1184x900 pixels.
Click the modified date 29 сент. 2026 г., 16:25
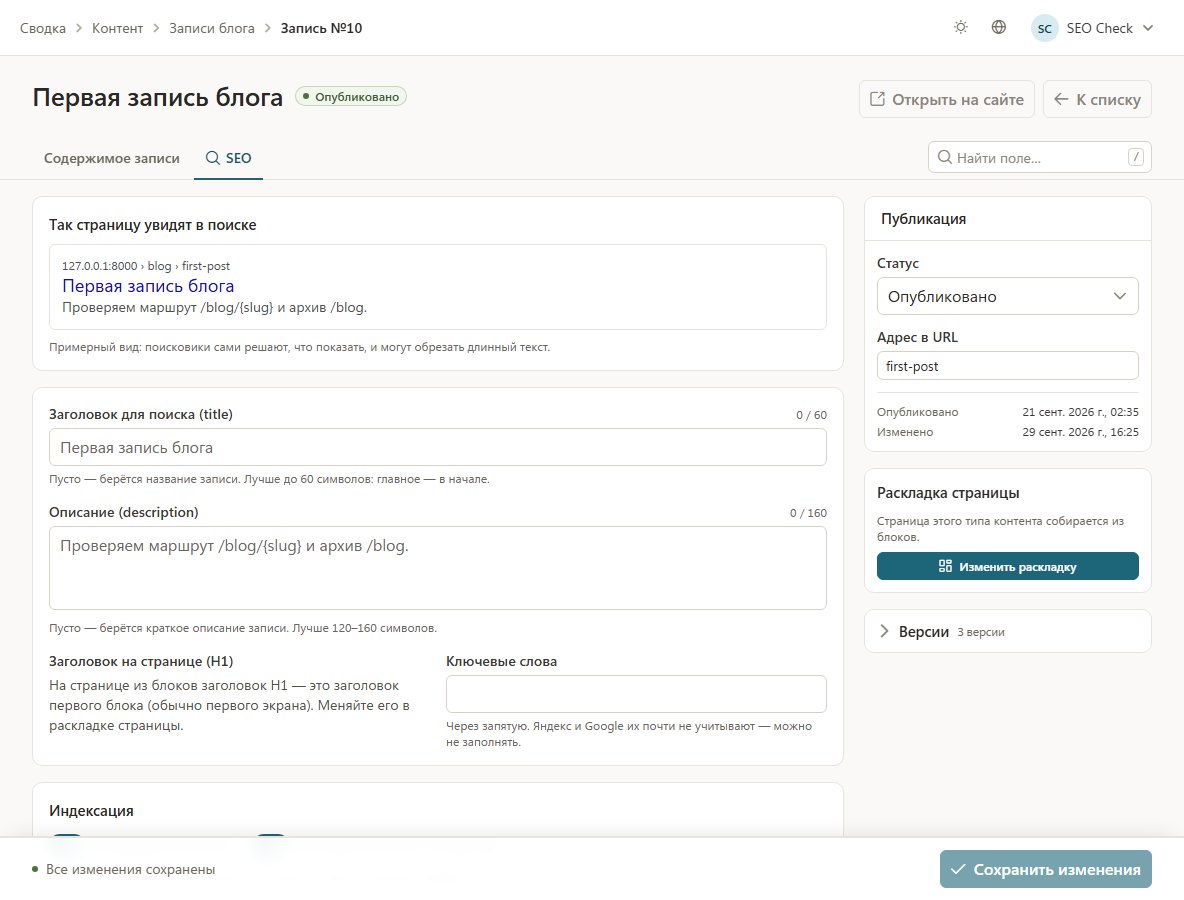1081,432
